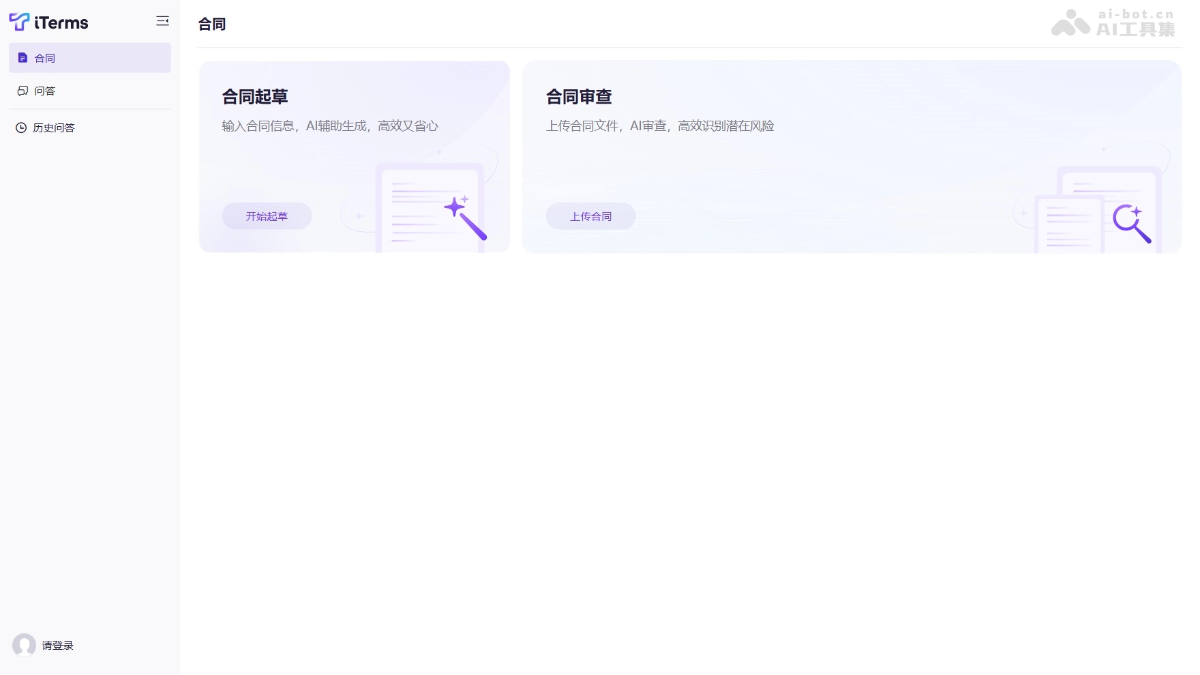This screenshot has height=675, width=1200.
Task: Click the AI工具集 watermark logo
Action: tap(1070, 24)
